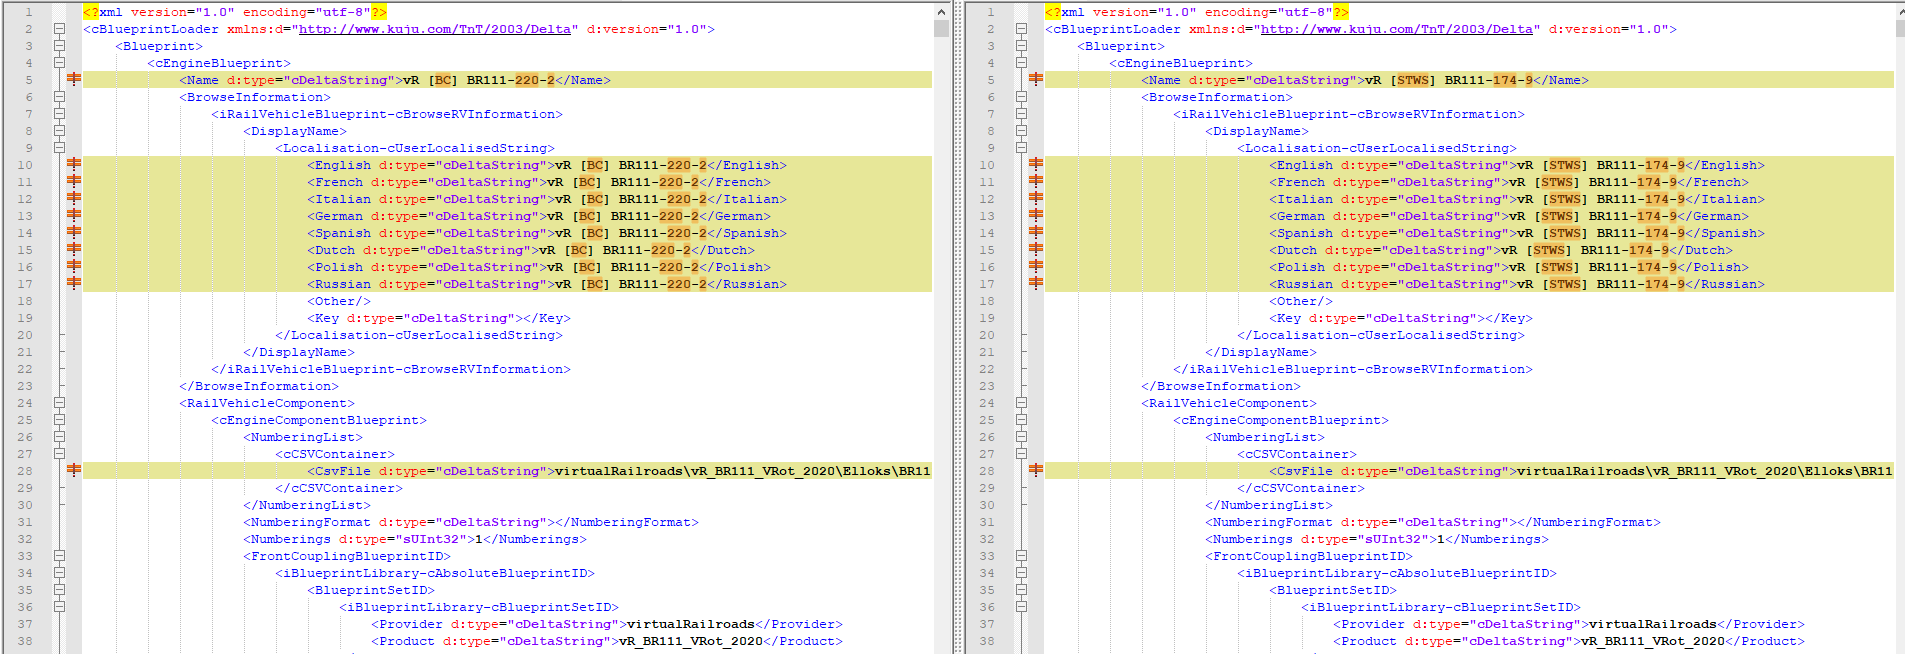The width and height of the screenshot is (1905, 654).
Task: Click the Provider virtualRailroads line in left pane
Action: [607, 624]
